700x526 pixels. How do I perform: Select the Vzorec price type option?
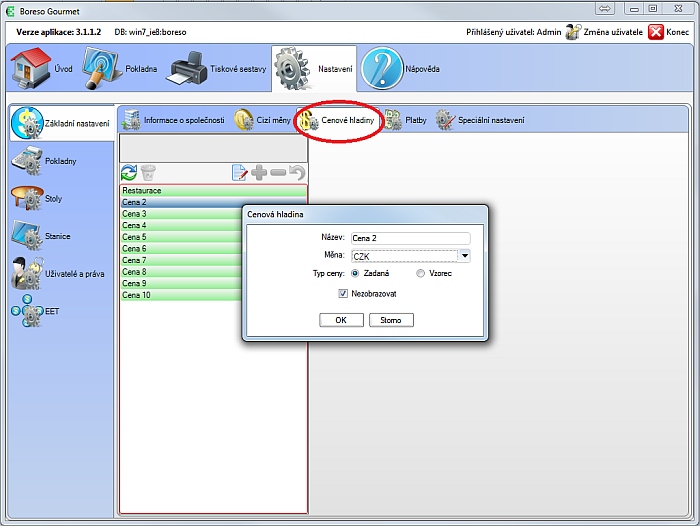[x=420, y=273]
